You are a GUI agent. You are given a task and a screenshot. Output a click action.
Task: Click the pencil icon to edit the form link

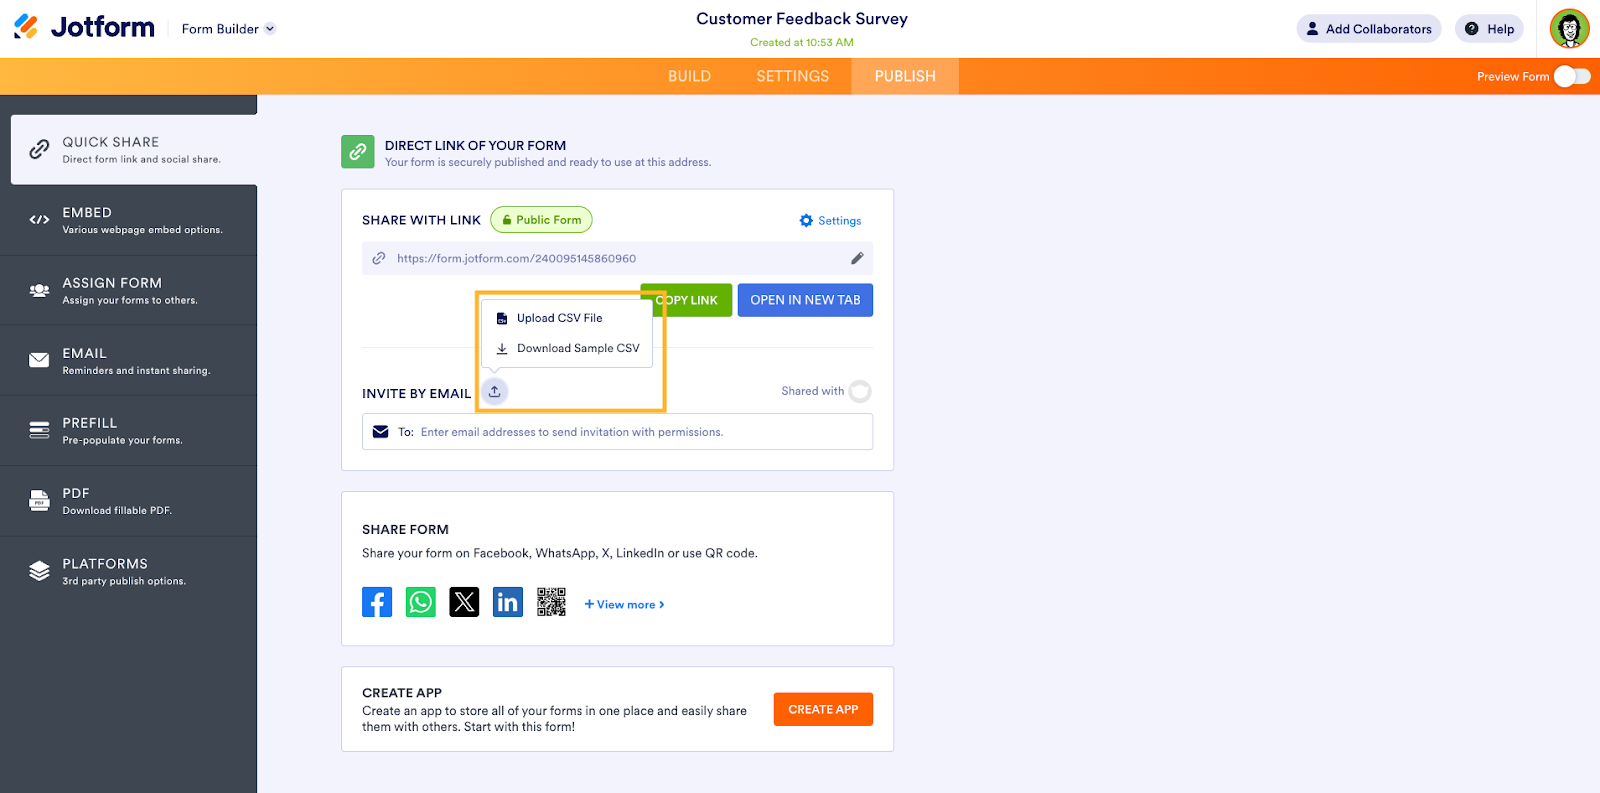pyautogui.click(x=857, y=258)
